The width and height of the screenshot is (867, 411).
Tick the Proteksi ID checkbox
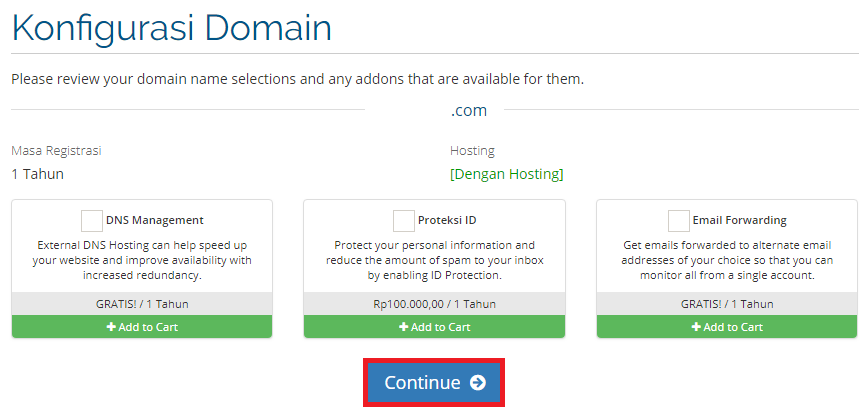point(404,220)
